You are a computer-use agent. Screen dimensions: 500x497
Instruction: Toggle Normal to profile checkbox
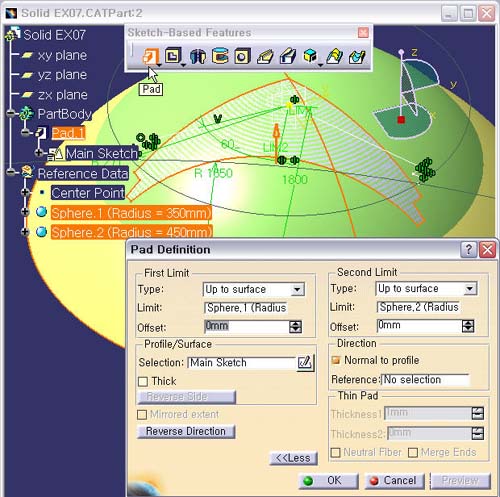[336, 360]
